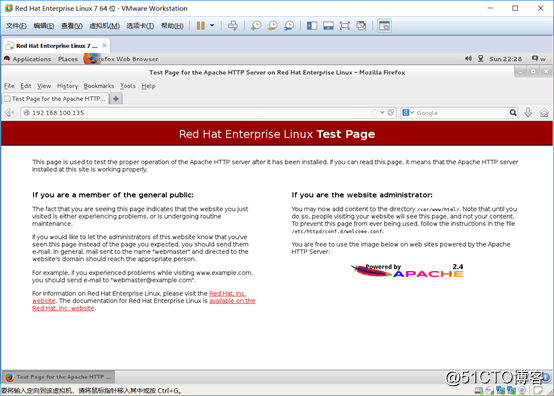Select the Red Hat Enterprise Linux 7 VM tab
Screen dimensions: 554x396
pyautogui.click(x=56, y=46)
